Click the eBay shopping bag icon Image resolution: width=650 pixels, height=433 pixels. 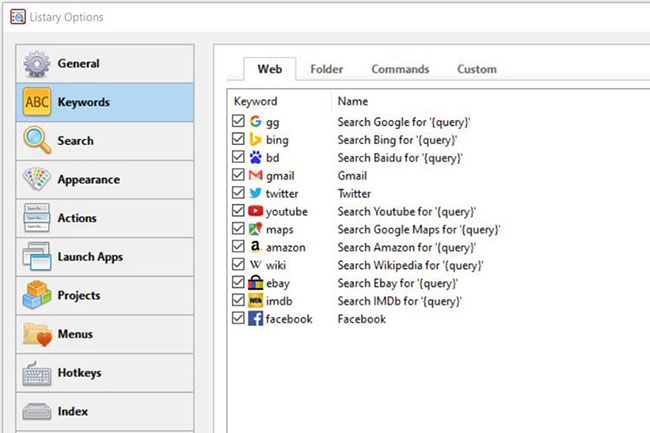pyautogui.click(x=255, y=283)
